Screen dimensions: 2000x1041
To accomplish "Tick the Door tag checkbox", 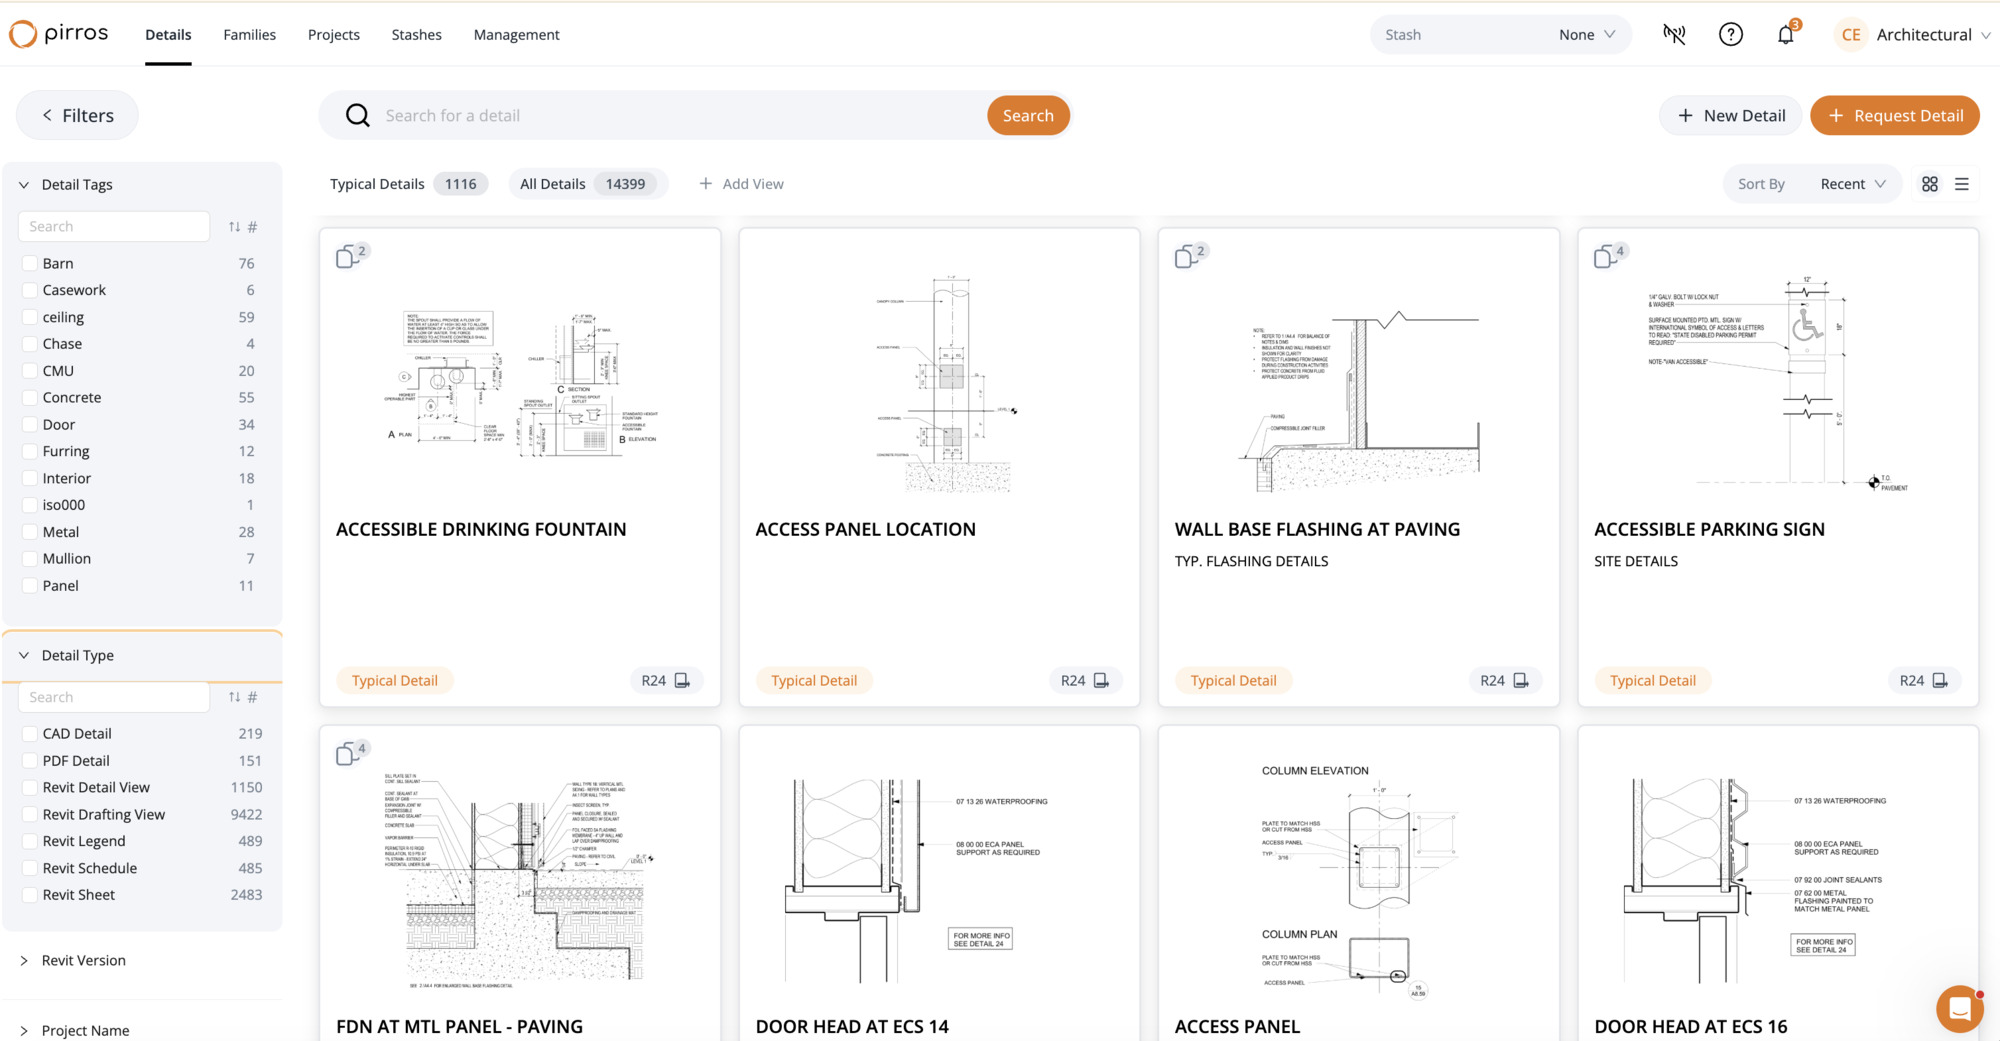I will coord(29,425).
